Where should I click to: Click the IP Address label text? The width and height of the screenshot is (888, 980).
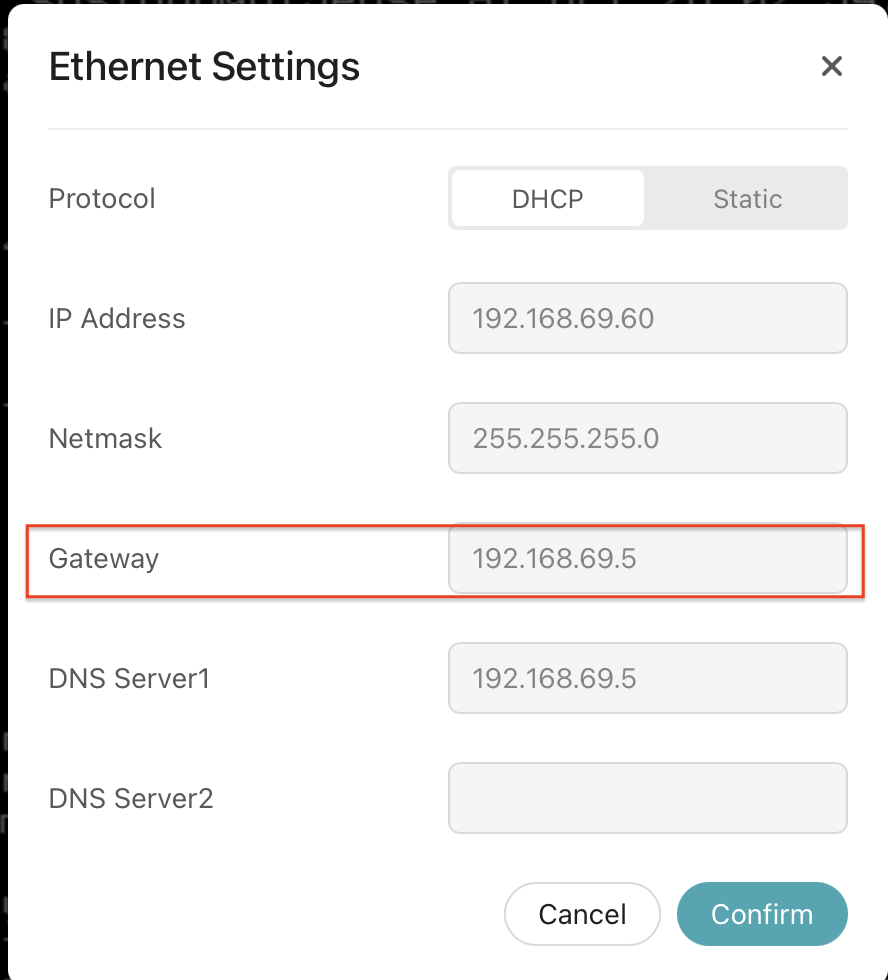[117, 319]
